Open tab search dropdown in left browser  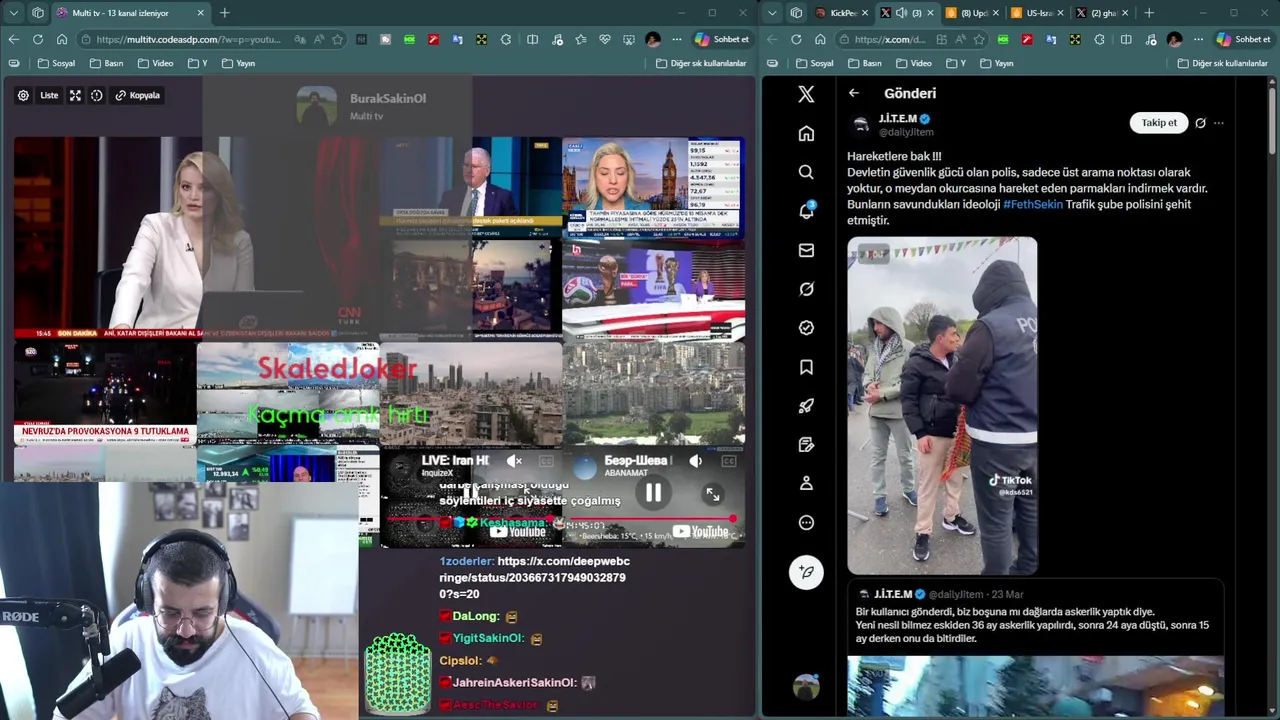click(x=13, y=13)
